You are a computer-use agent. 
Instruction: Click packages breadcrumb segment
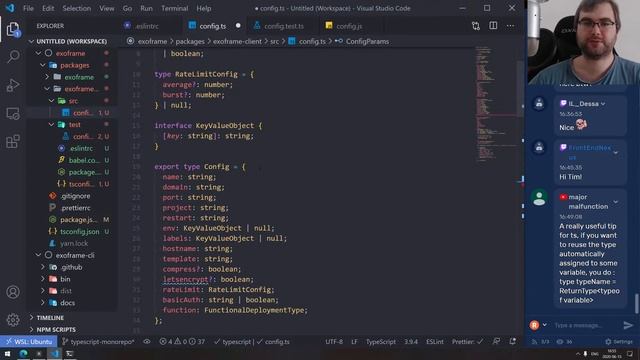point(190,41)
